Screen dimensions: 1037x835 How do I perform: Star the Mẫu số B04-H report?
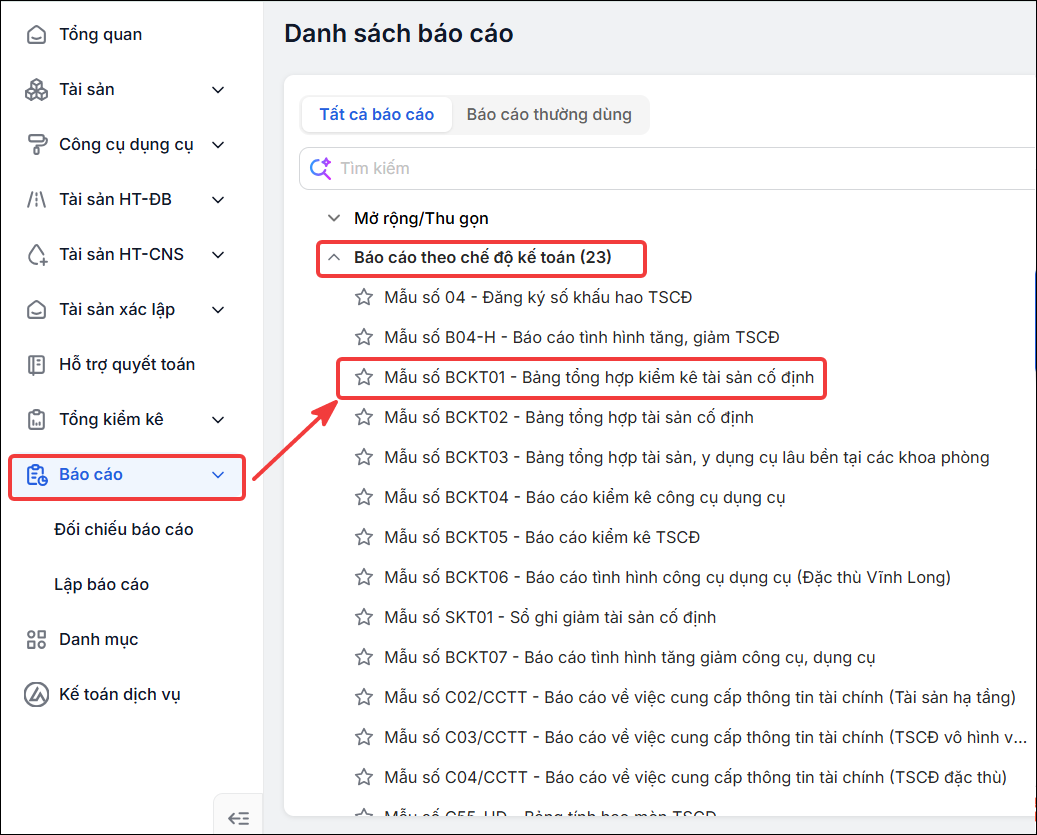click(364, 337)
